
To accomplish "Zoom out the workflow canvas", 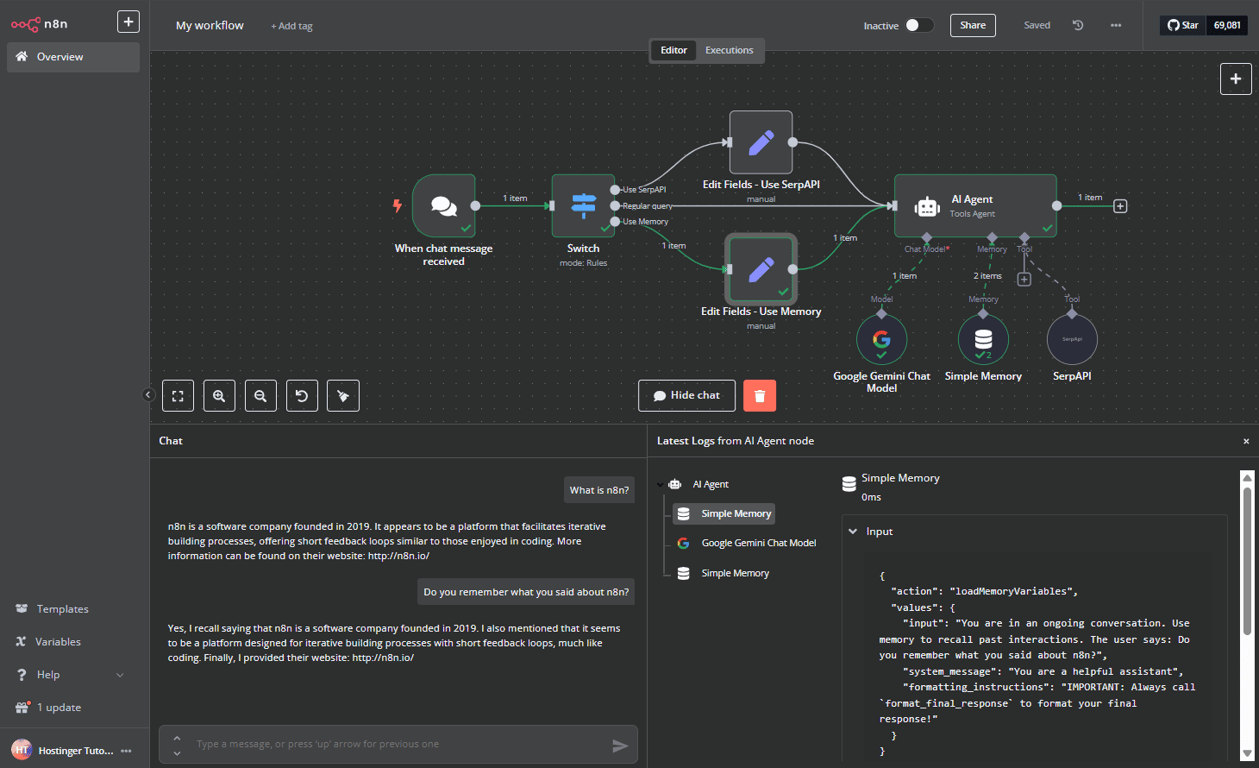I will (260, 395).
